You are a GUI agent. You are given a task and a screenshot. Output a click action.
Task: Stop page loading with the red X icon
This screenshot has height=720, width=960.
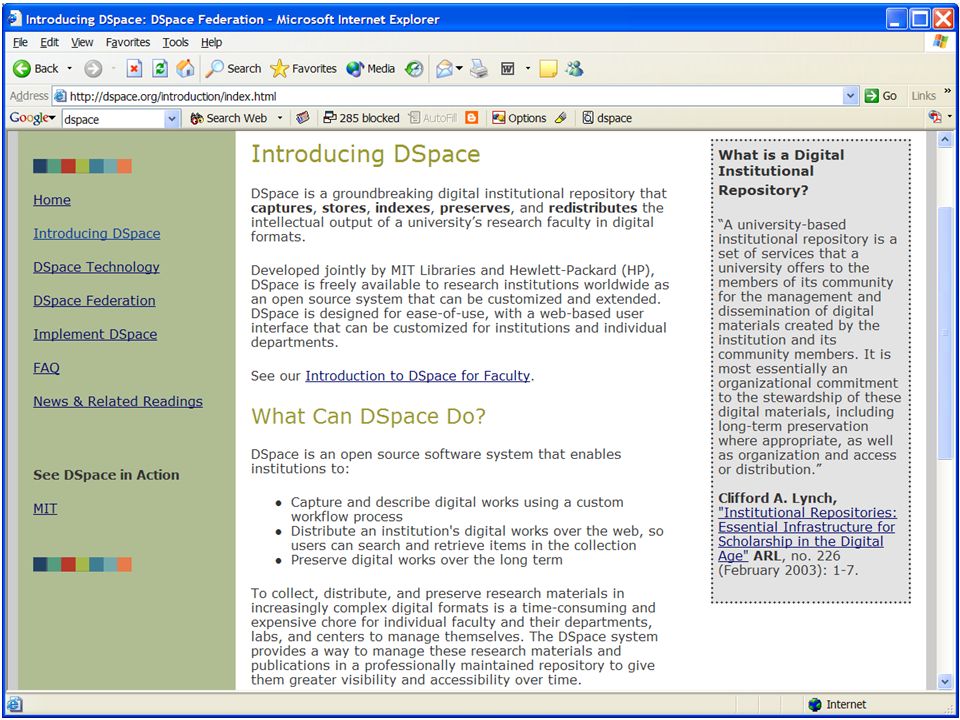(134, 69)
